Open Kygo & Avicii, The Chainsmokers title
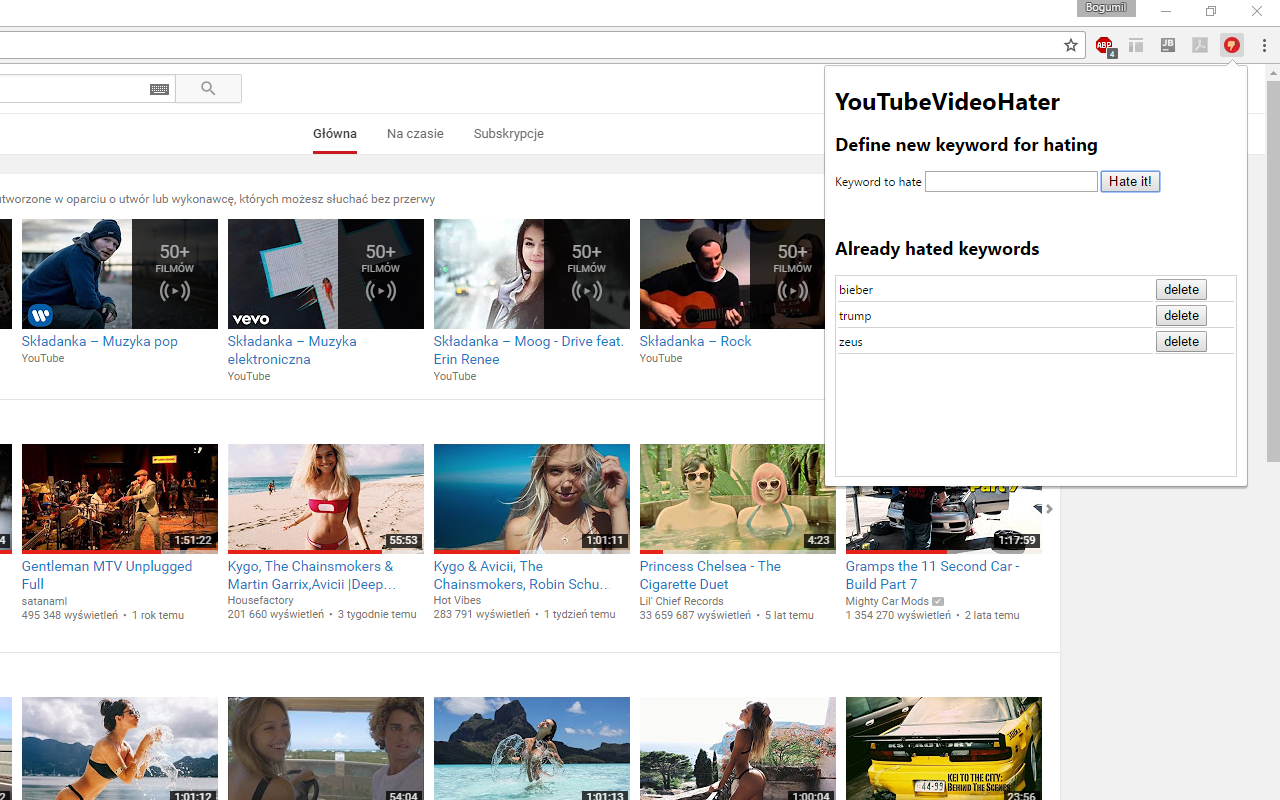This screenshot has width=1280, height=800. point(521,575)
